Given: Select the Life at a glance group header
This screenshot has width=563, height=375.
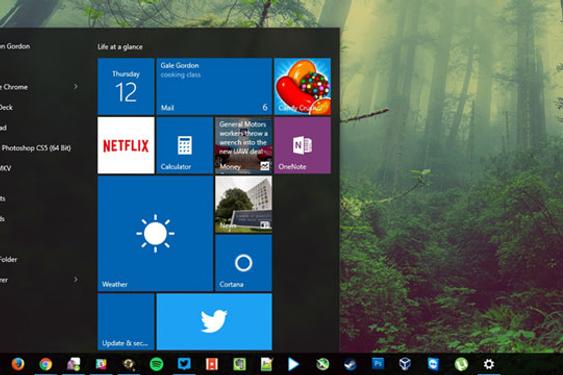Looking at the screenshot, I should [120, 47].
